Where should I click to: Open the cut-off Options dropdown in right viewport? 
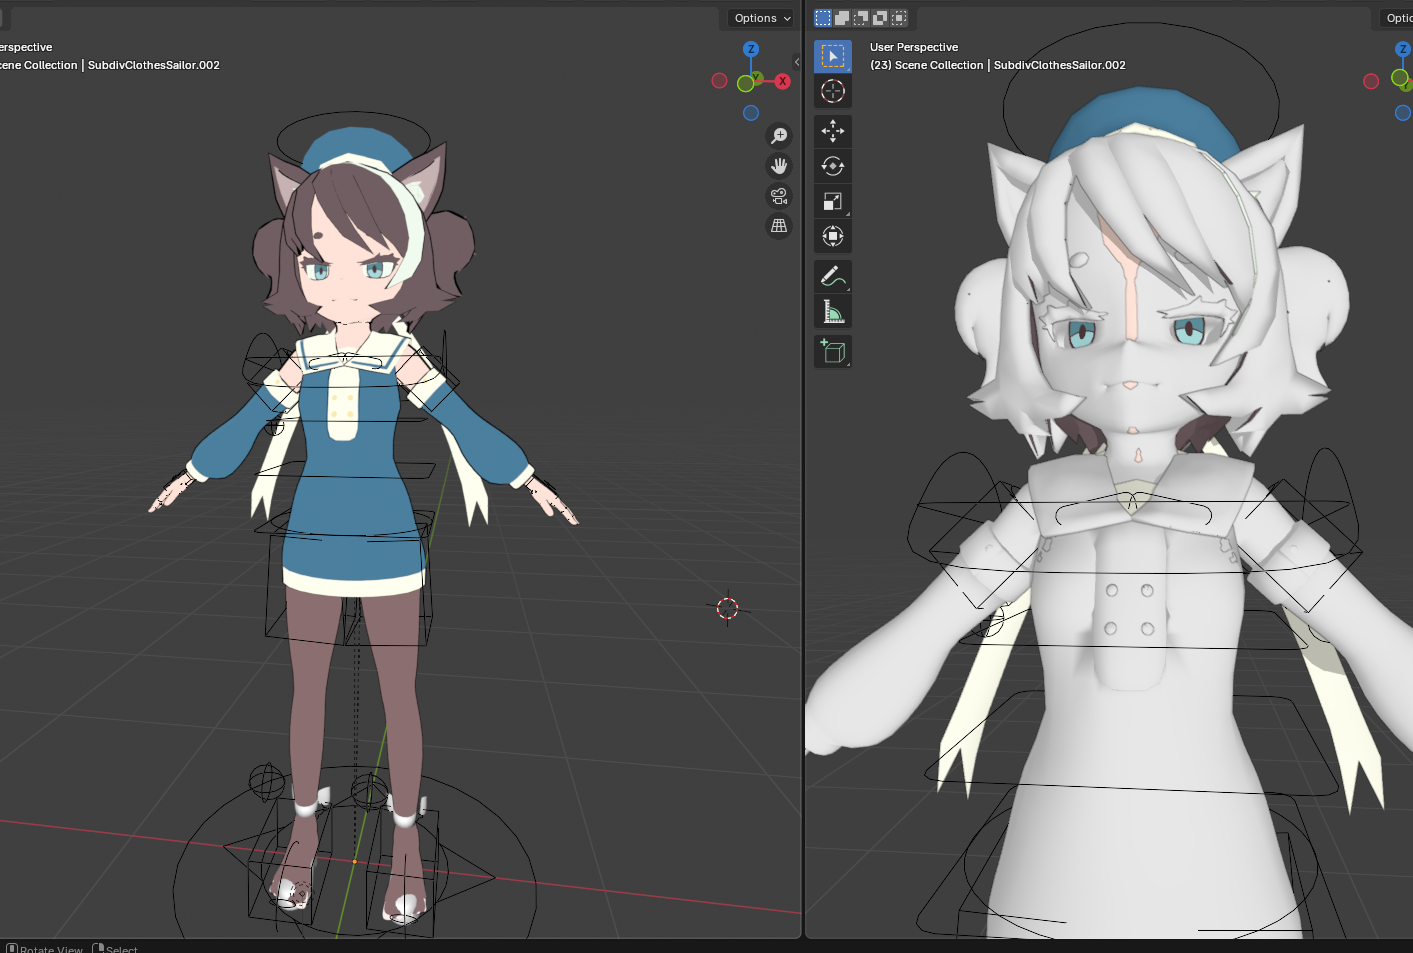pos(1396,18)
